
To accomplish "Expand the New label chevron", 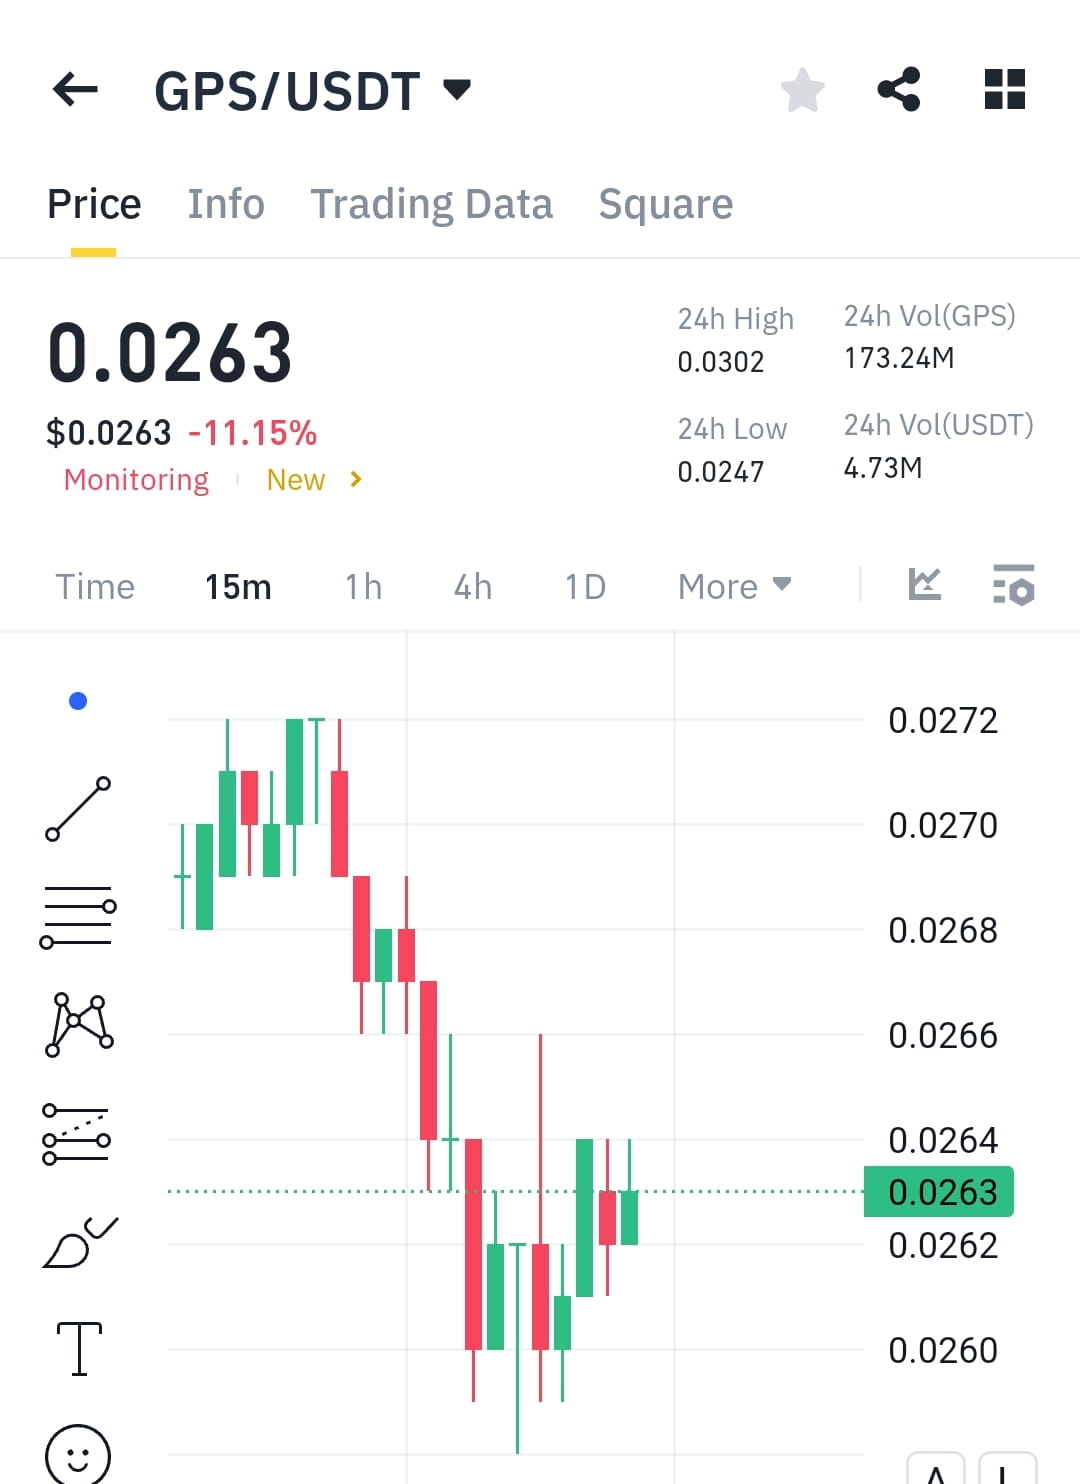I will tap(355, 480).
